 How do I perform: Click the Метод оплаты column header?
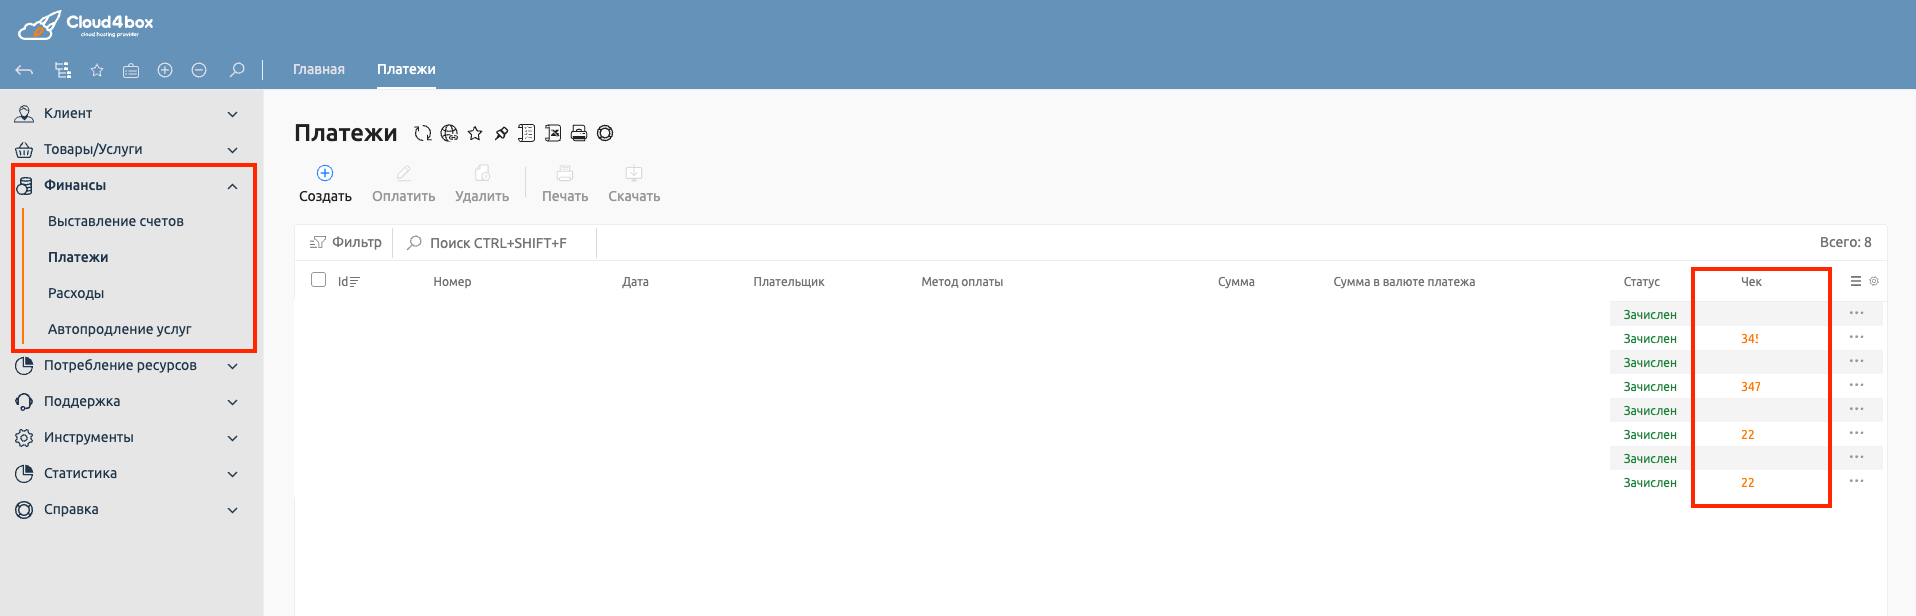(x=962, y=282)
